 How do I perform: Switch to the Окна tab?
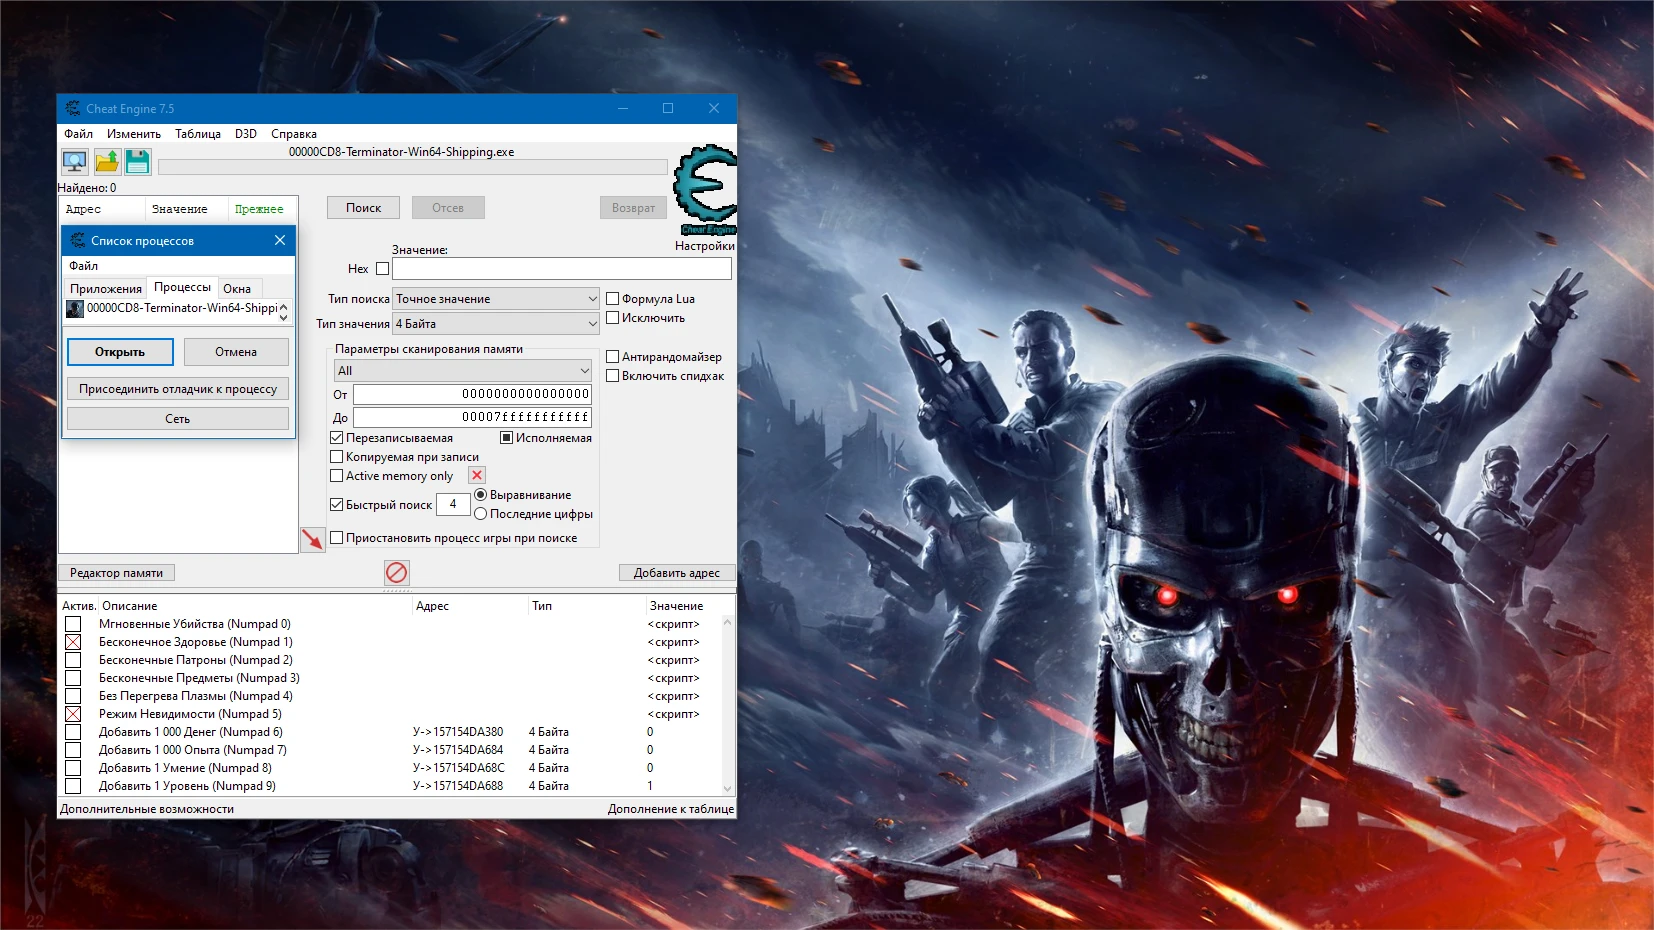pyautogui.click(x=239, y=287)
